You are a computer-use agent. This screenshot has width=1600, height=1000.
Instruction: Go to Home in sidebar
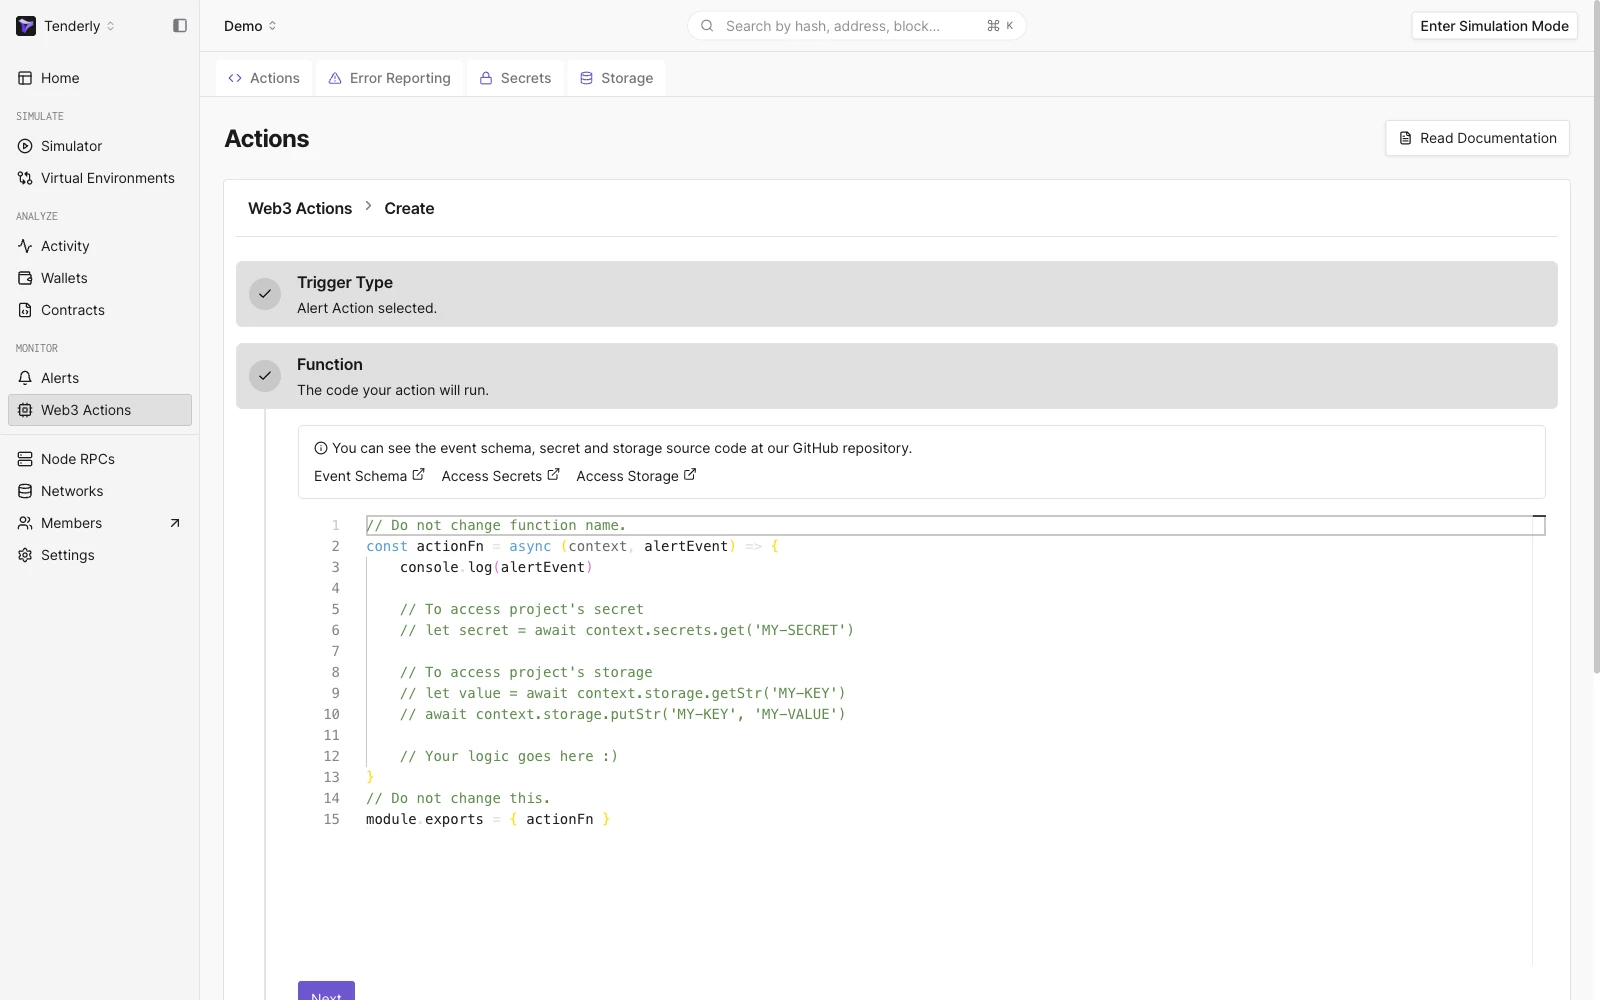(x=99, y=78)
